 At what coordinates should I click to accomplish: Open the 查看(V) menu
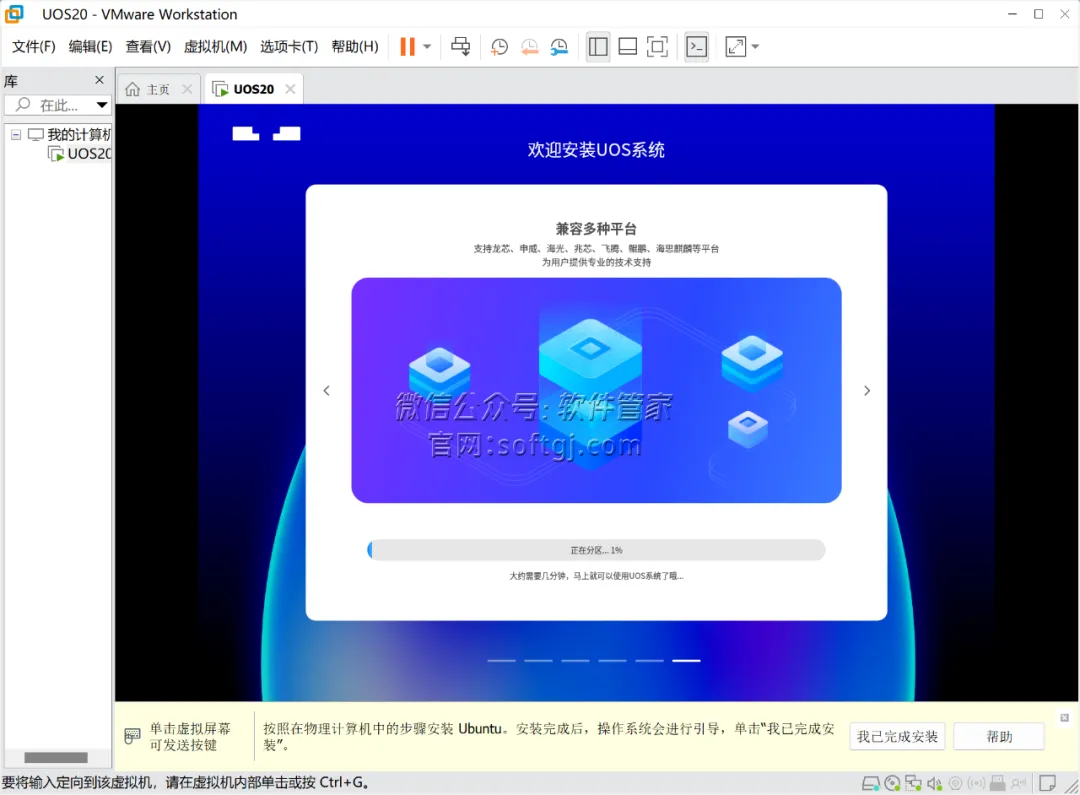coord(148,47)
